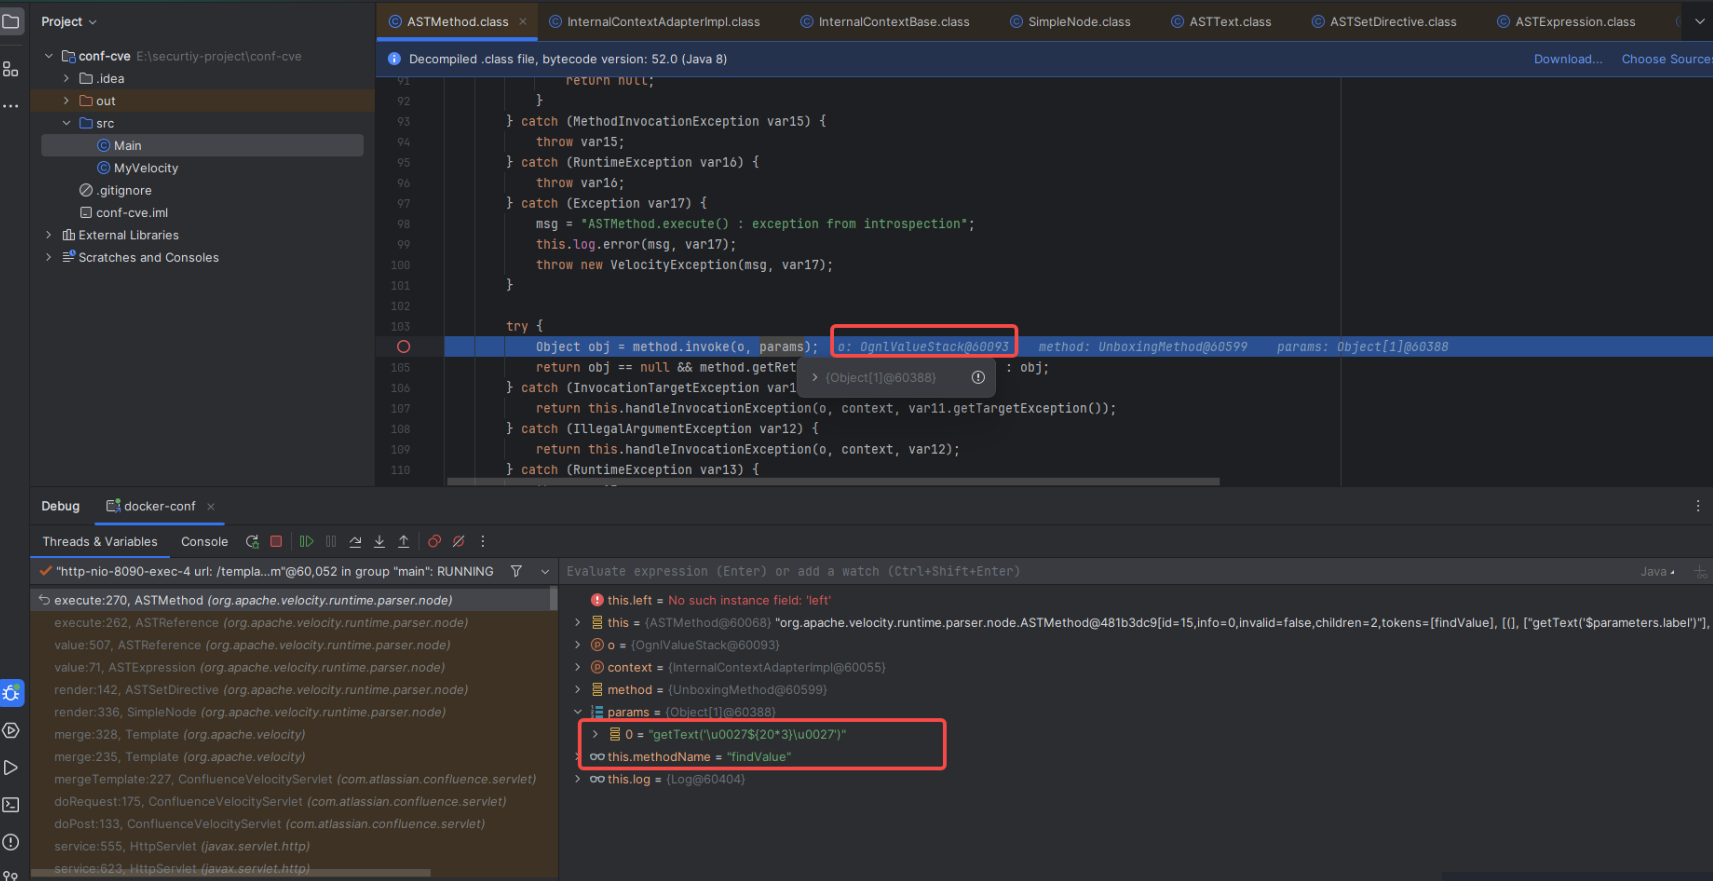Viewport: 1713px width, 881px height.
Task: Expand the context variable node
Action: tap(577, 667)
